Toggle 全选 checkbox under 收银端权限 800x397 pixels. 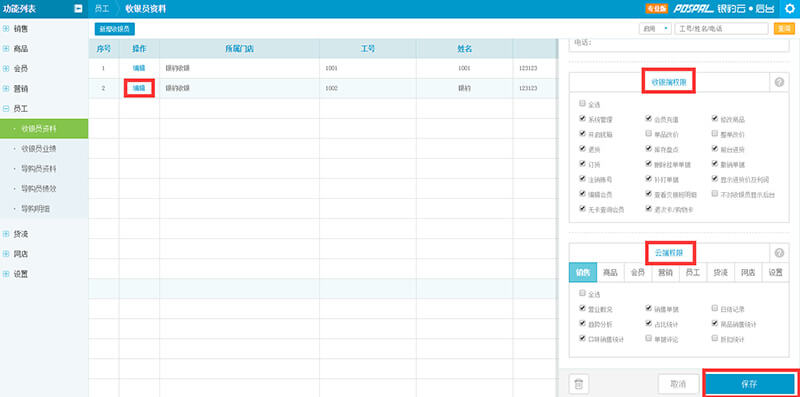(582, 104)
